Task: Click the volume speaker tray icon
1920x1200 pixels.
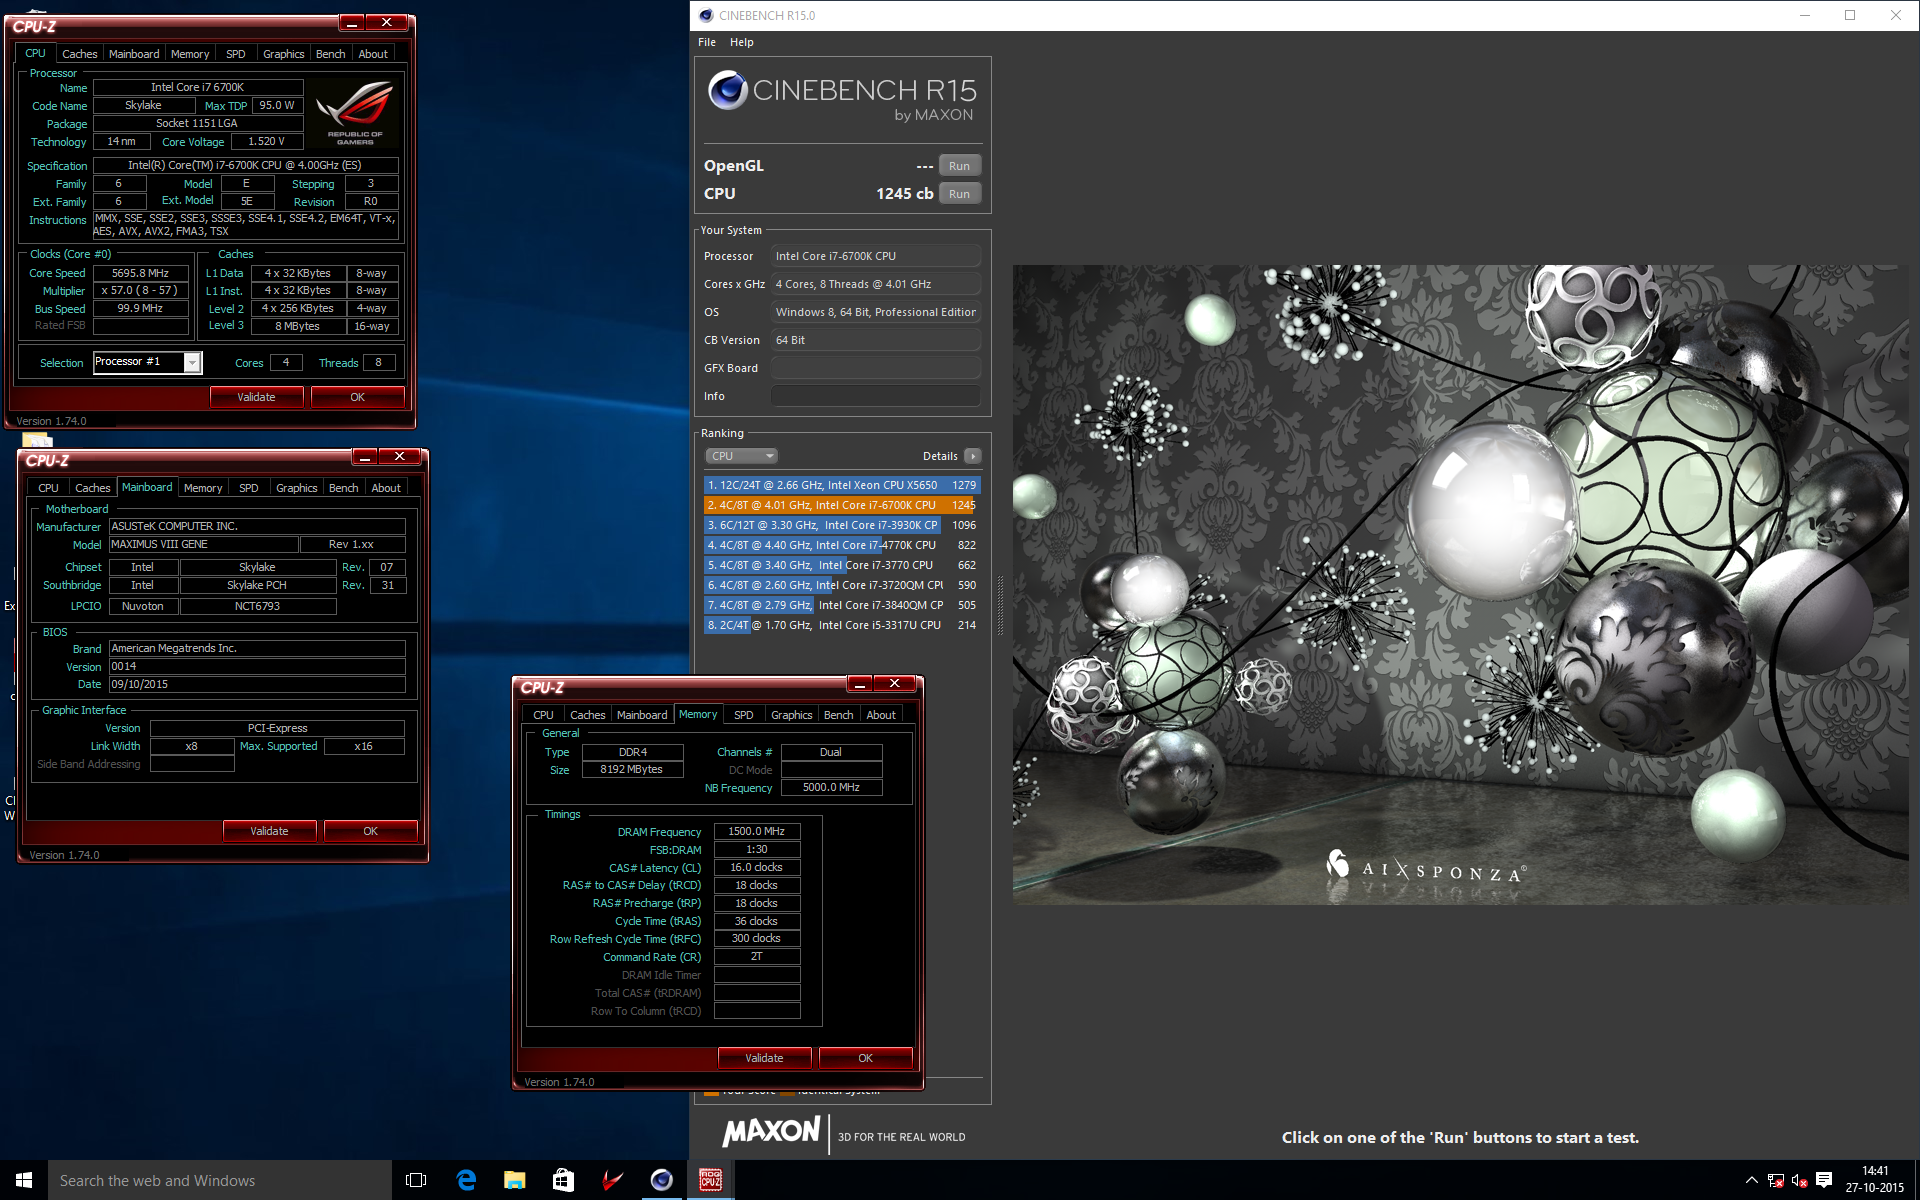Action: click(1799, 1180)
